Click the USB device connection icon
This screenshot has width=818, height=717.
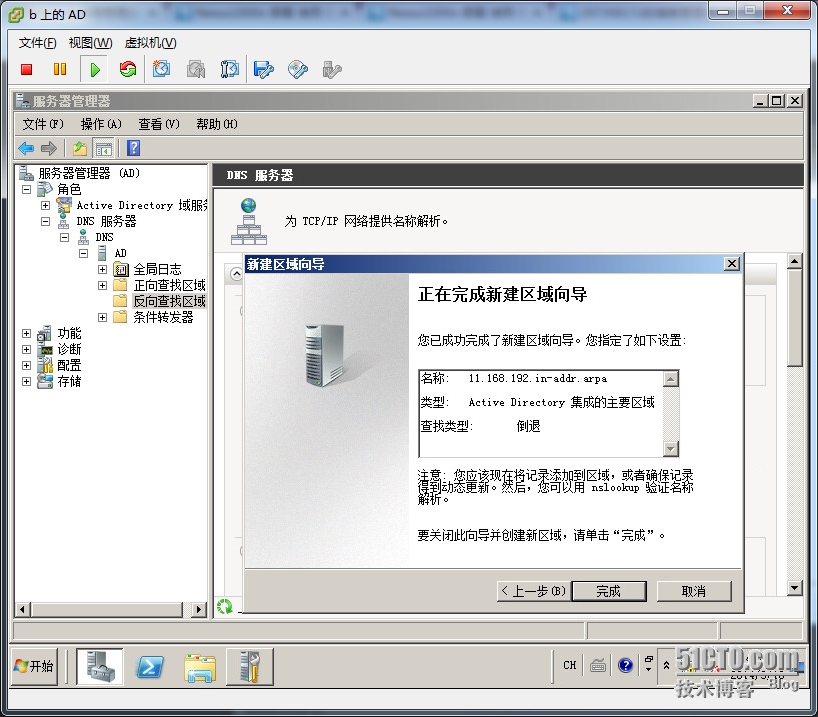coord(332,69)
